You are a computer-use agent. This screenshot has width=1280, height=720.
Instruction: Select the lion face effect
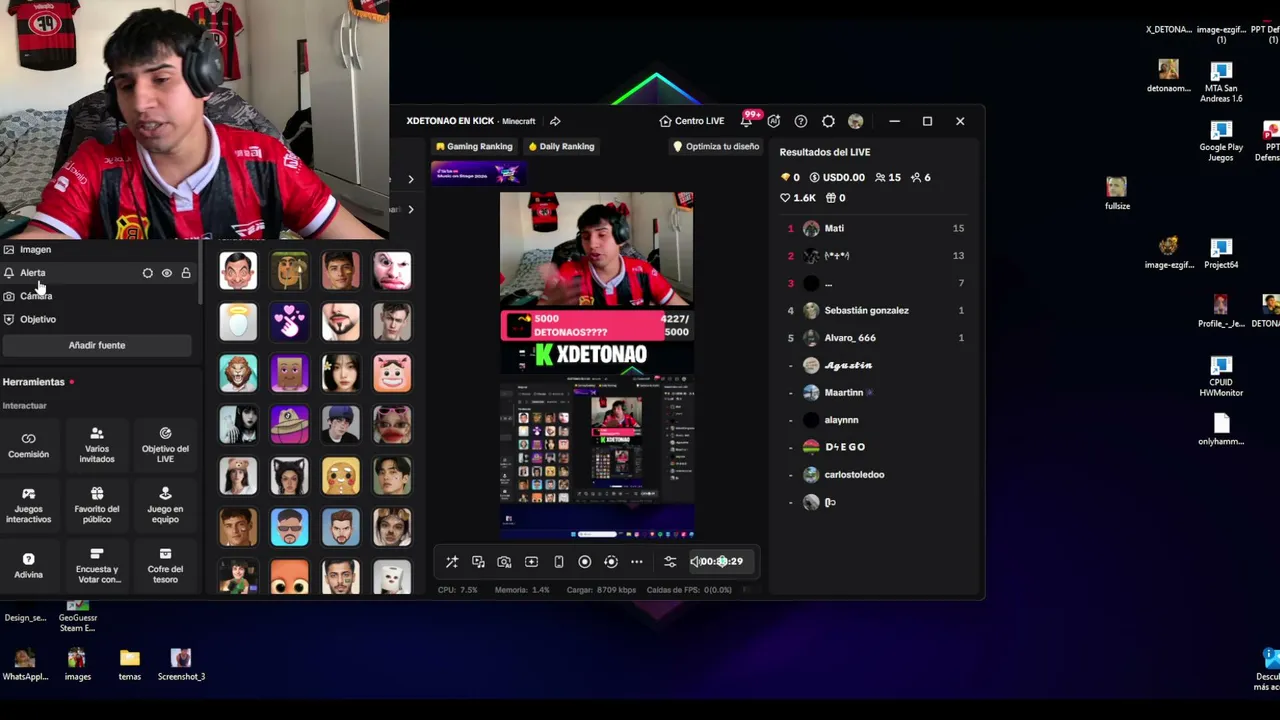pos(238,373)
